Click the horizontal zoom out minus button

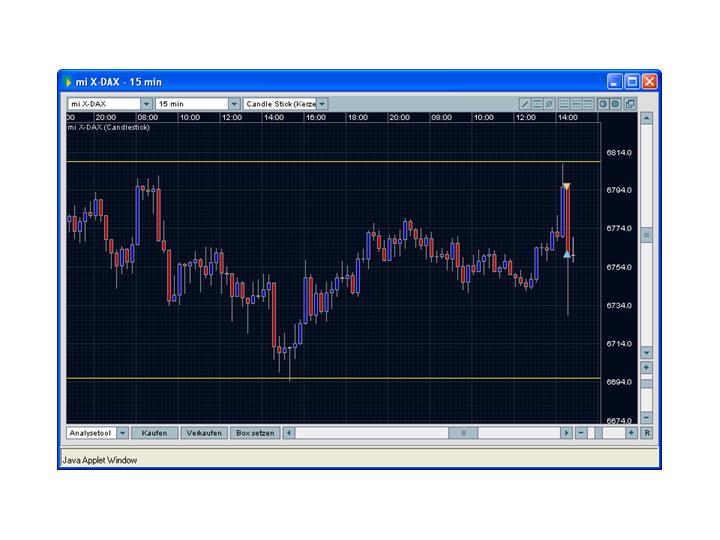[581, 433]
